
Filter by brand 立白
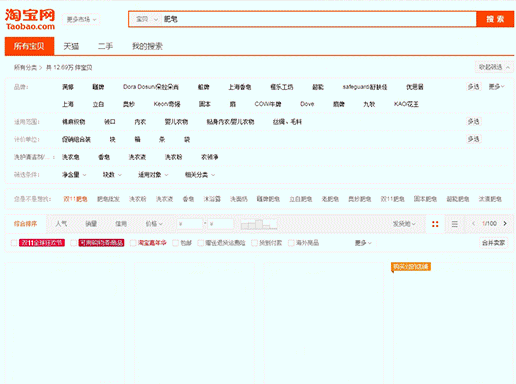tap(98, 104)
